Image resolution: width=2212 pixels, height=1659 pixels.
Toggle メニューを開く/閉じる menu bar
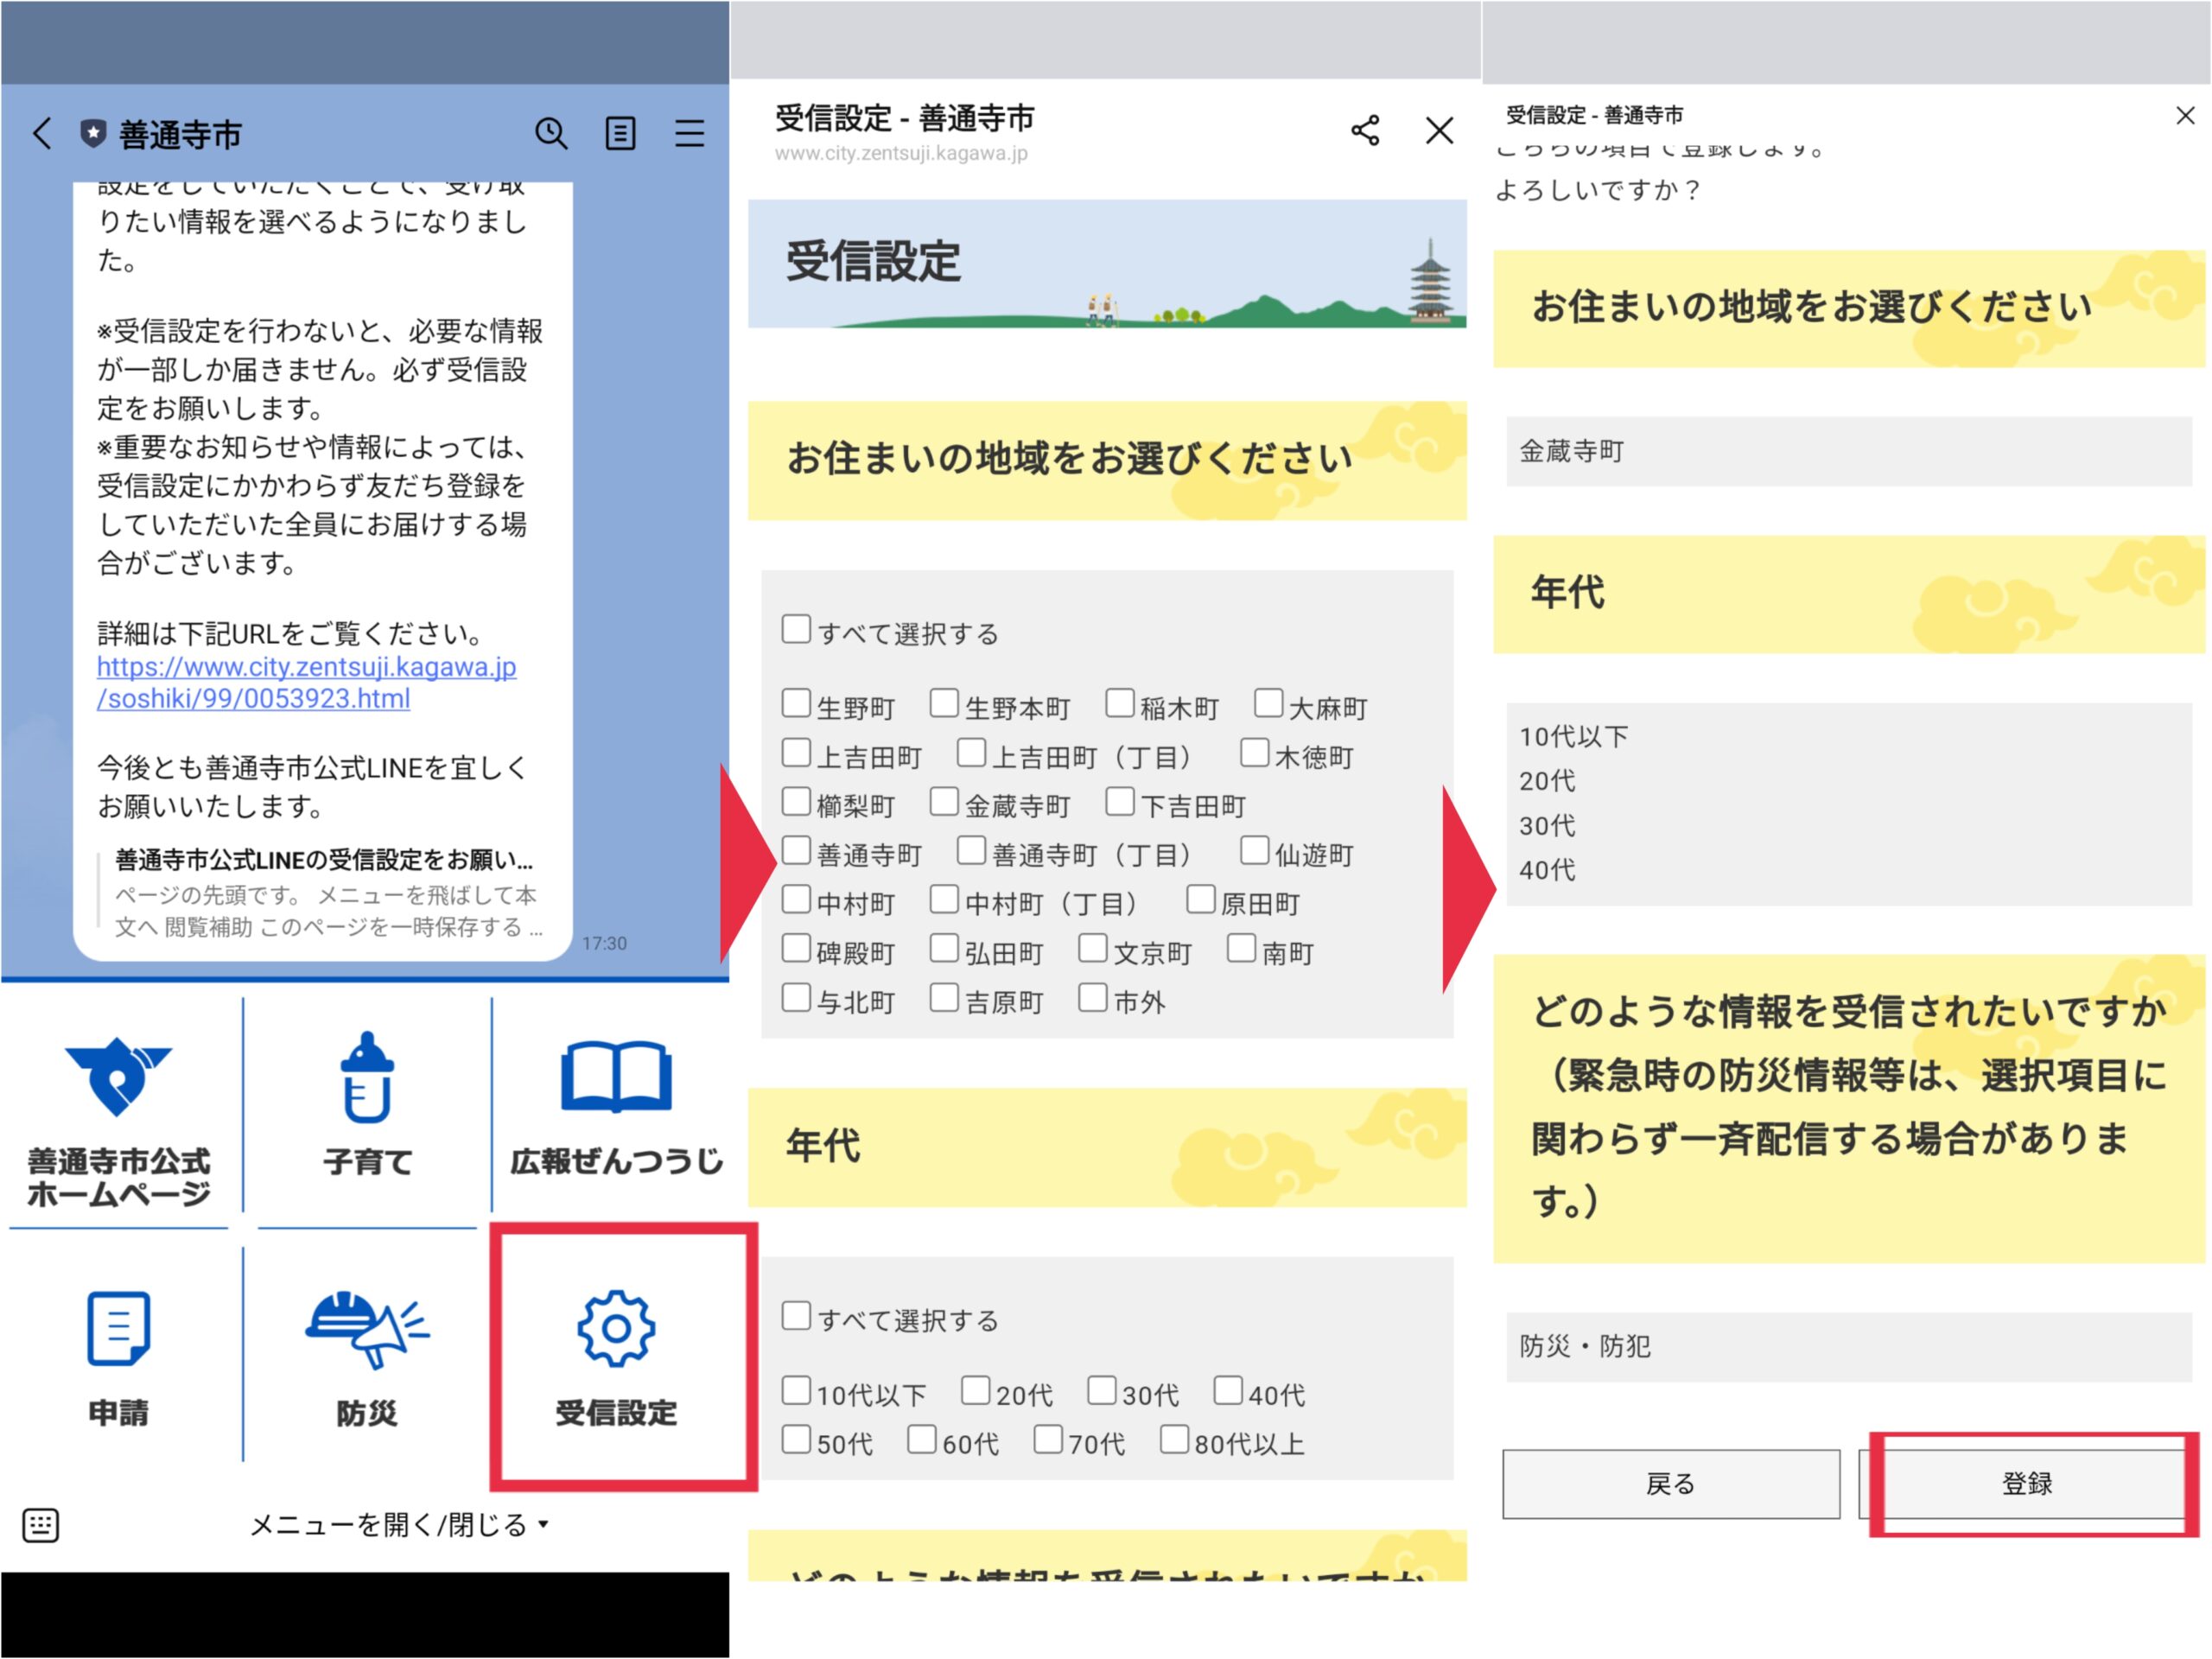pyautogui.click(x=399, y=1525)
